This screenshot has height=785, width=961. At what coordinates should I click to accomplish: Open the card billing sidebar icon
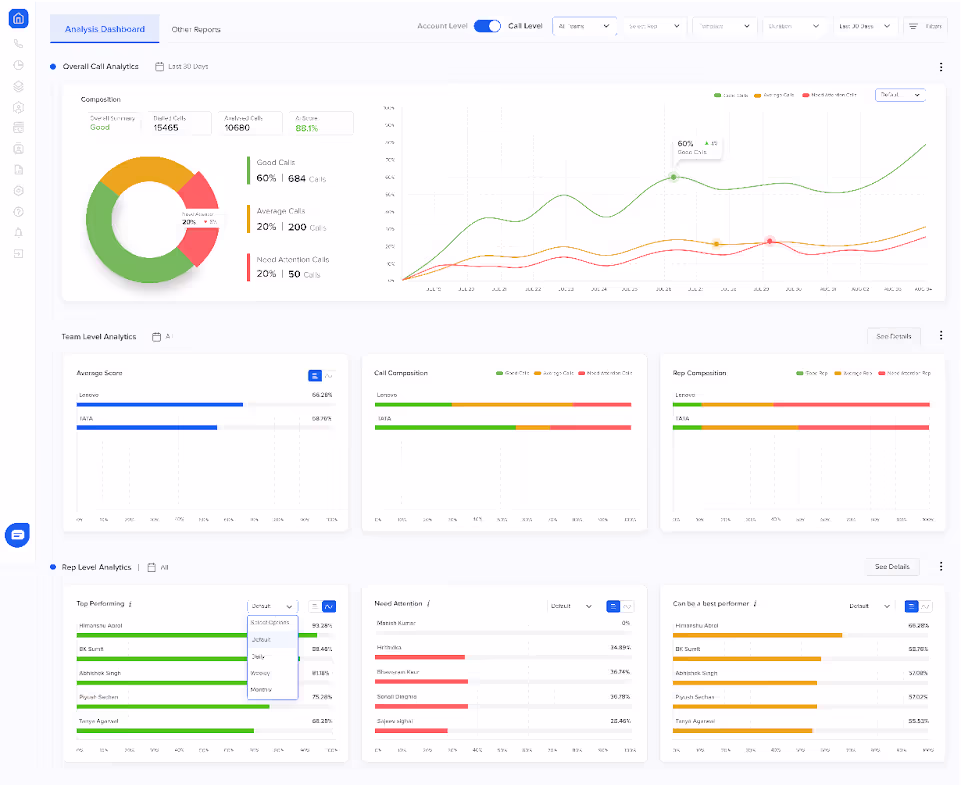[x=18, y=128]
